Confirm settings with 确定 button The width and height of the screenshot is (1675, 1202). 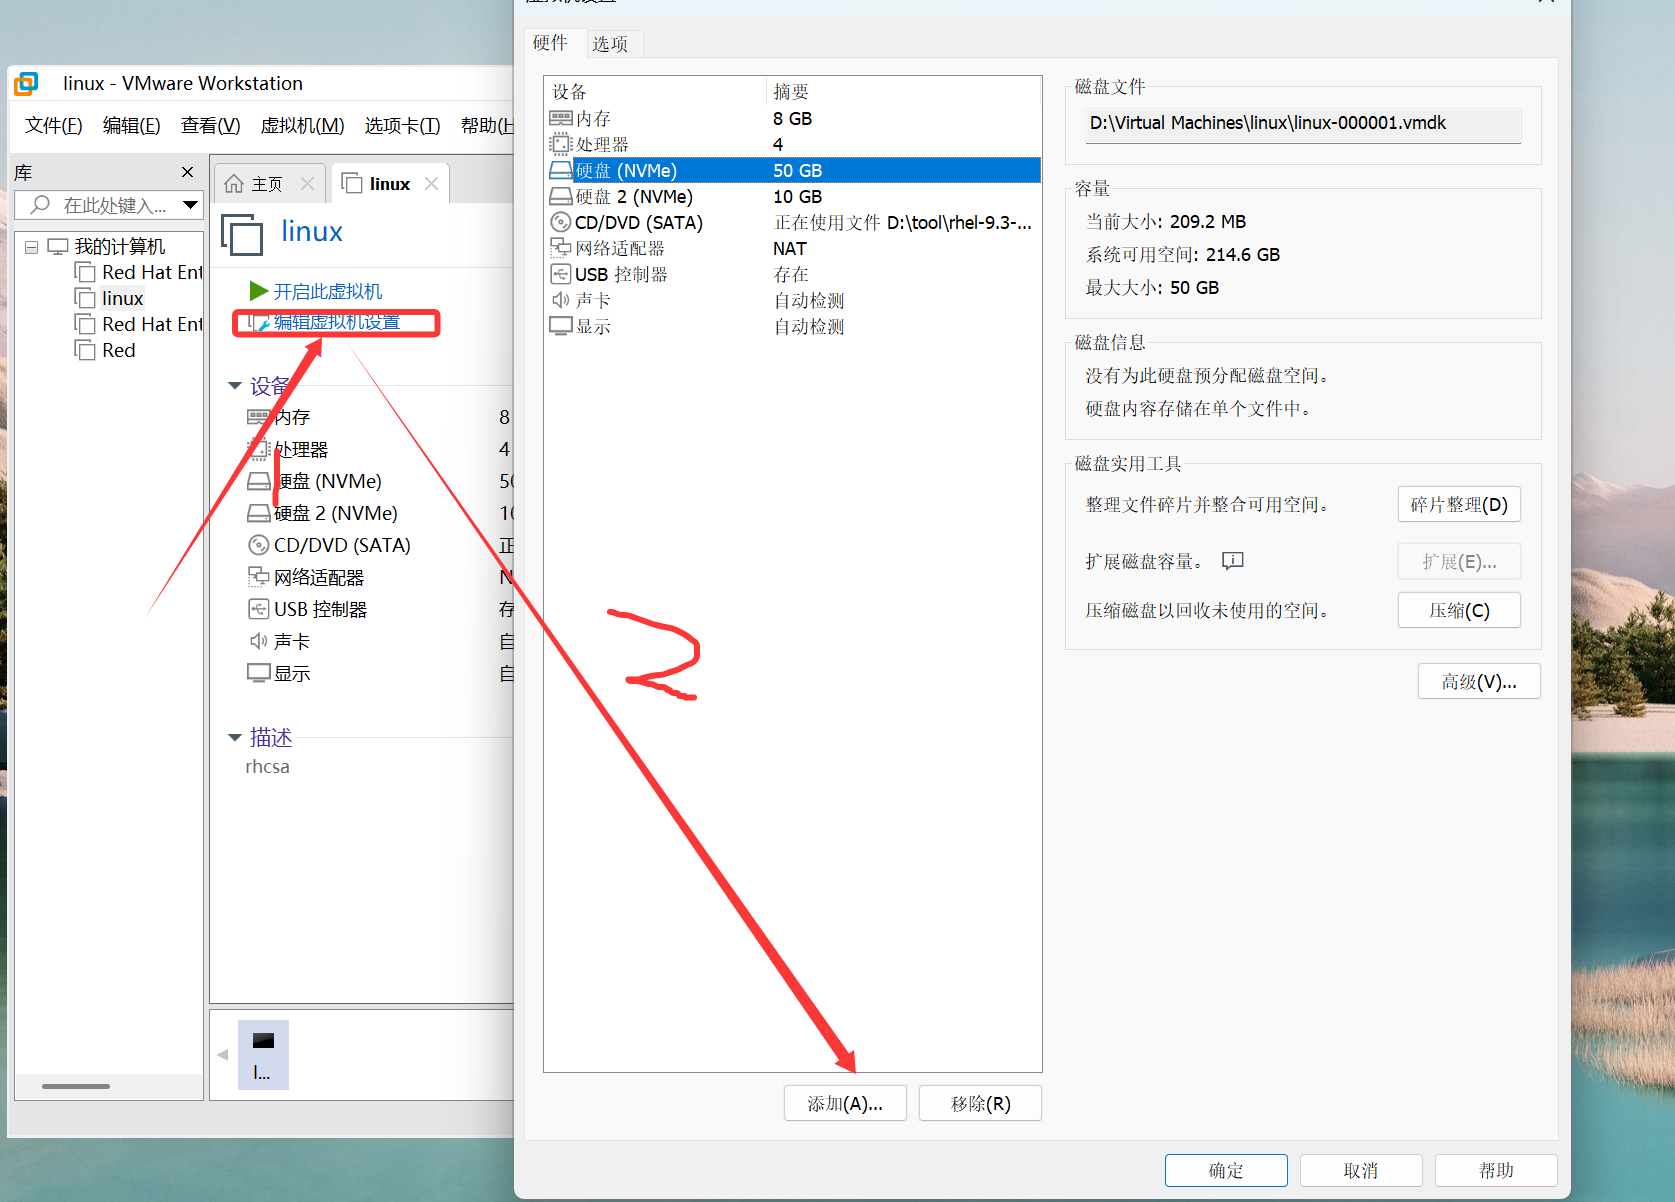click(1226, 1171)
